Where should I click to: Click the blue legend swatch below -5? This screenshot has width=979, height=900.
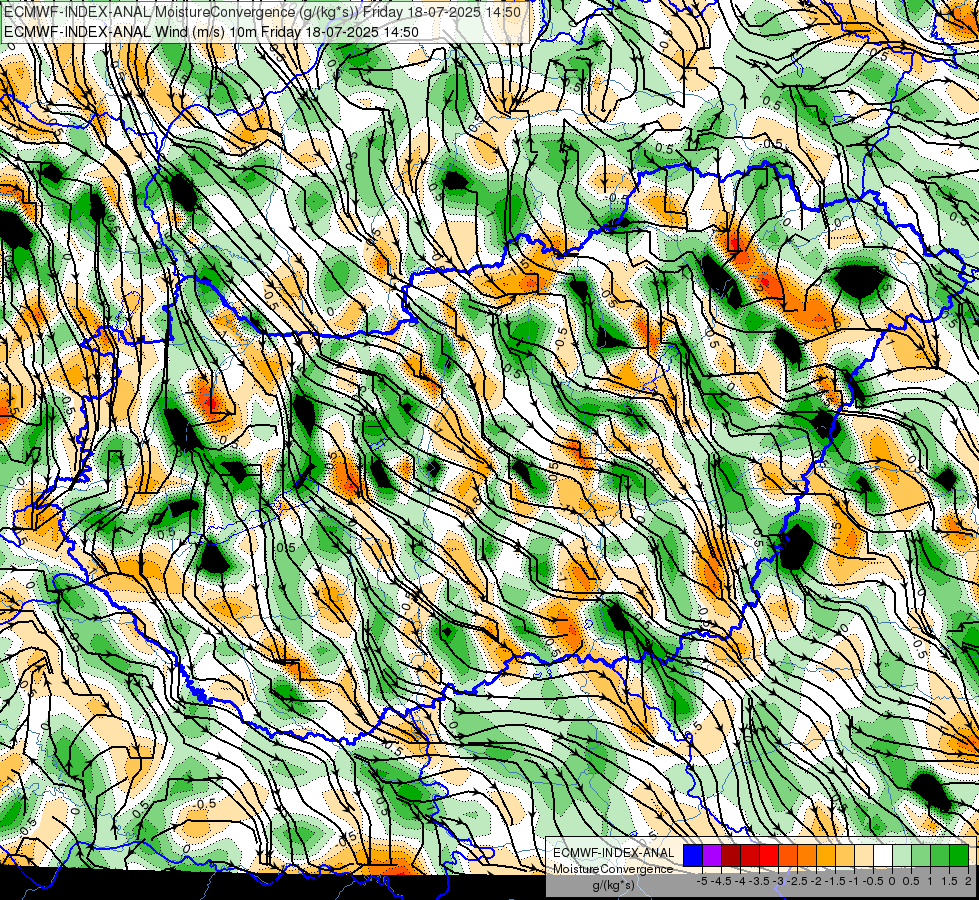click(x=693, y=855)
